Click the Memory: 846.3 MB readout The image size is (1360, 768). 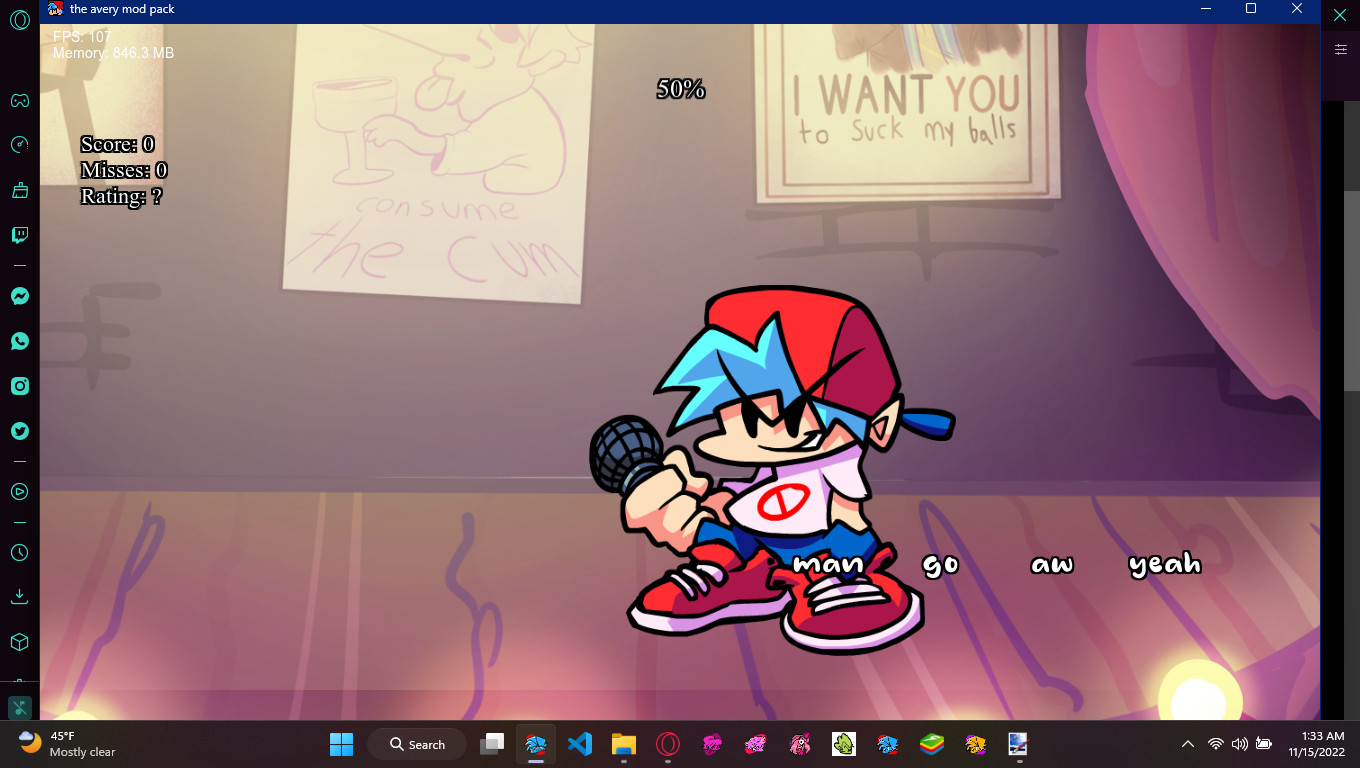tap(113, 53)
